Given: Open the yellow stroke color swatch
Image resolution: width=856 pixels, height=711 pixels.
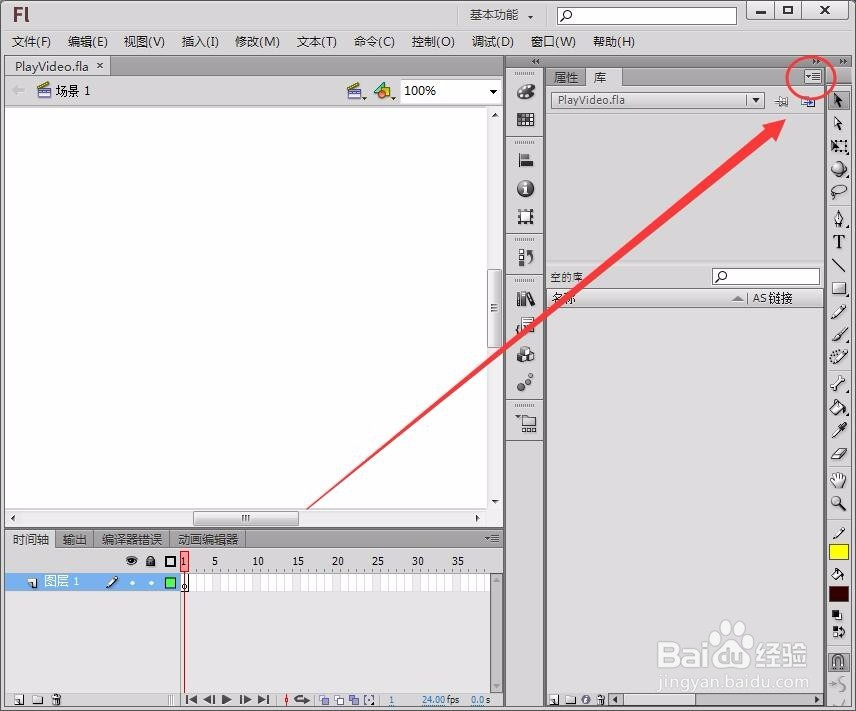Looking at the screenshot, I should click(x=839, y=552).
